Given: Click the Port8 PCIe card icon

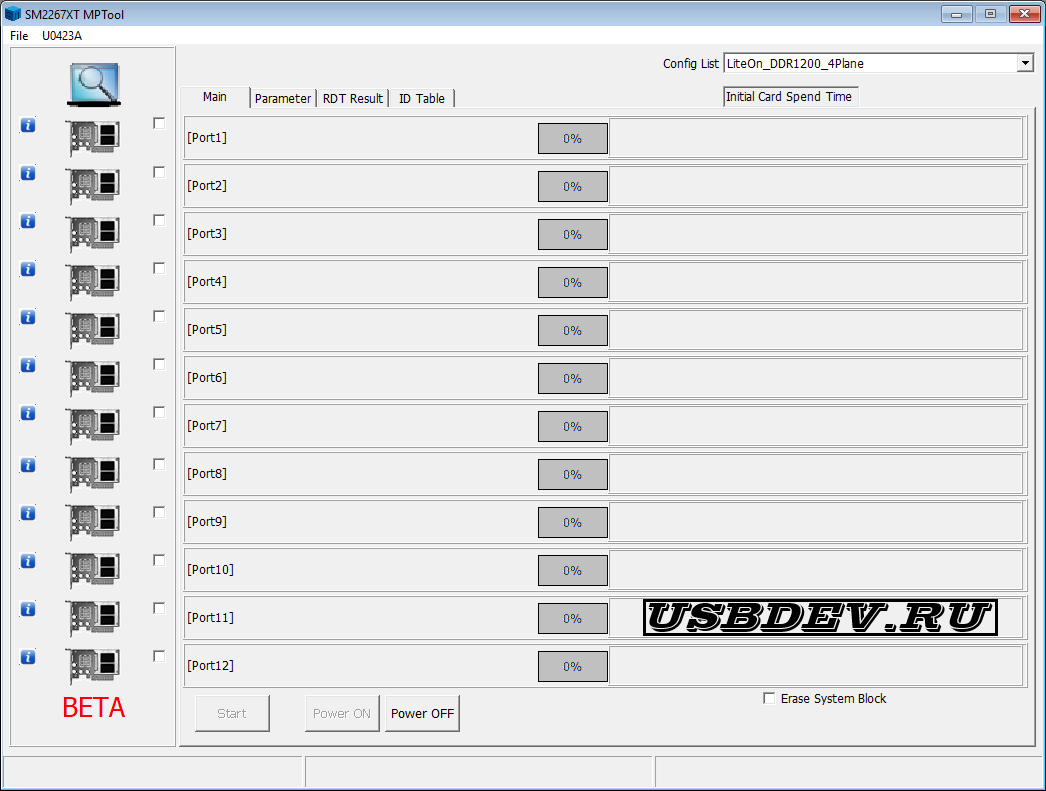Looking at the screenshot, I should (x=93, y=474).
